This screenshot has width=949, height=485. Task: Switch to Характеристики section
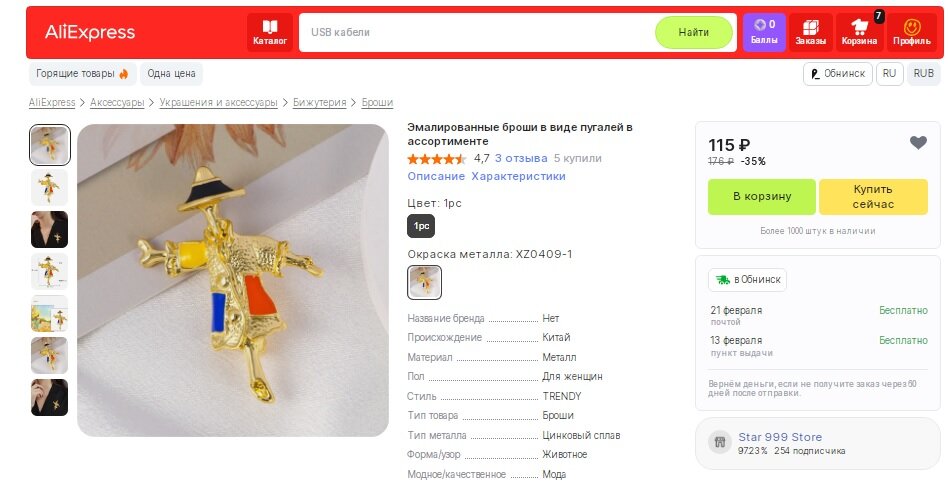pyautogui.click(x=518, y=176)
